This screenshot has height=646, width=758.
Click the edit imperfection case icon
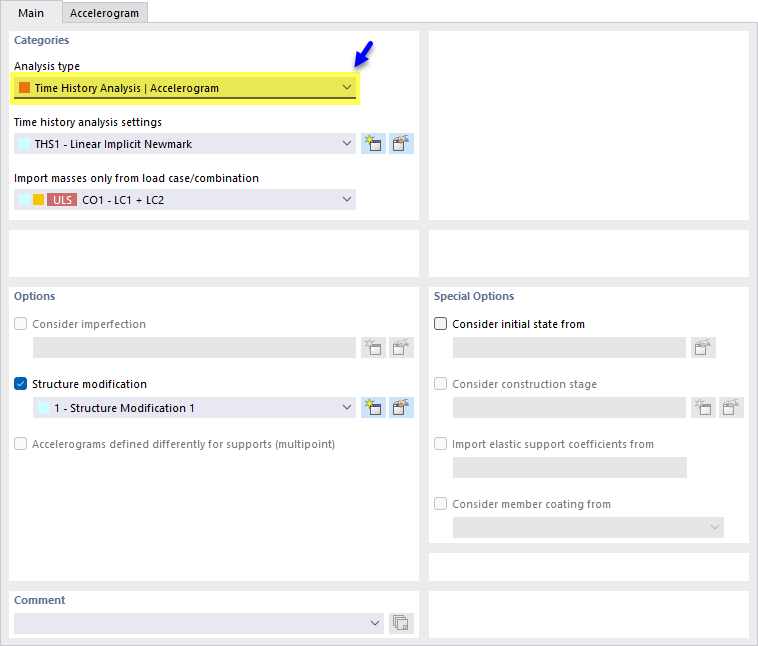401,347
